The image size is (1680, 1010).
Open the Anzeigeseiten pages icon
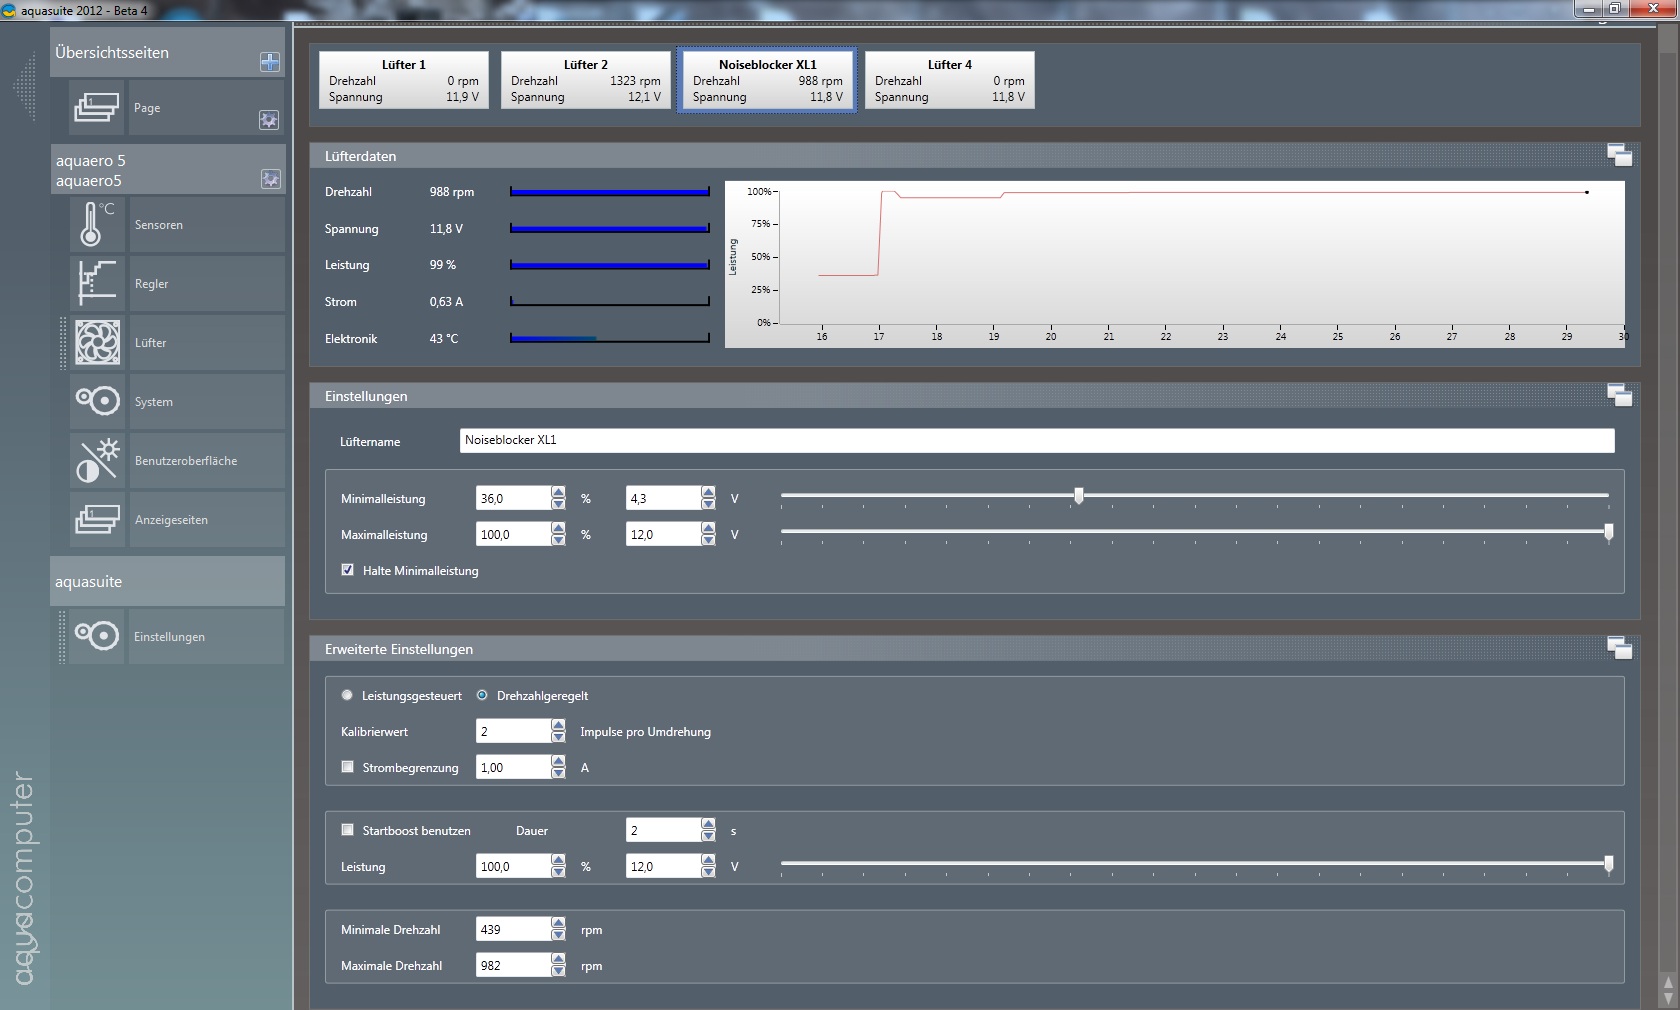tap(97, 519)
